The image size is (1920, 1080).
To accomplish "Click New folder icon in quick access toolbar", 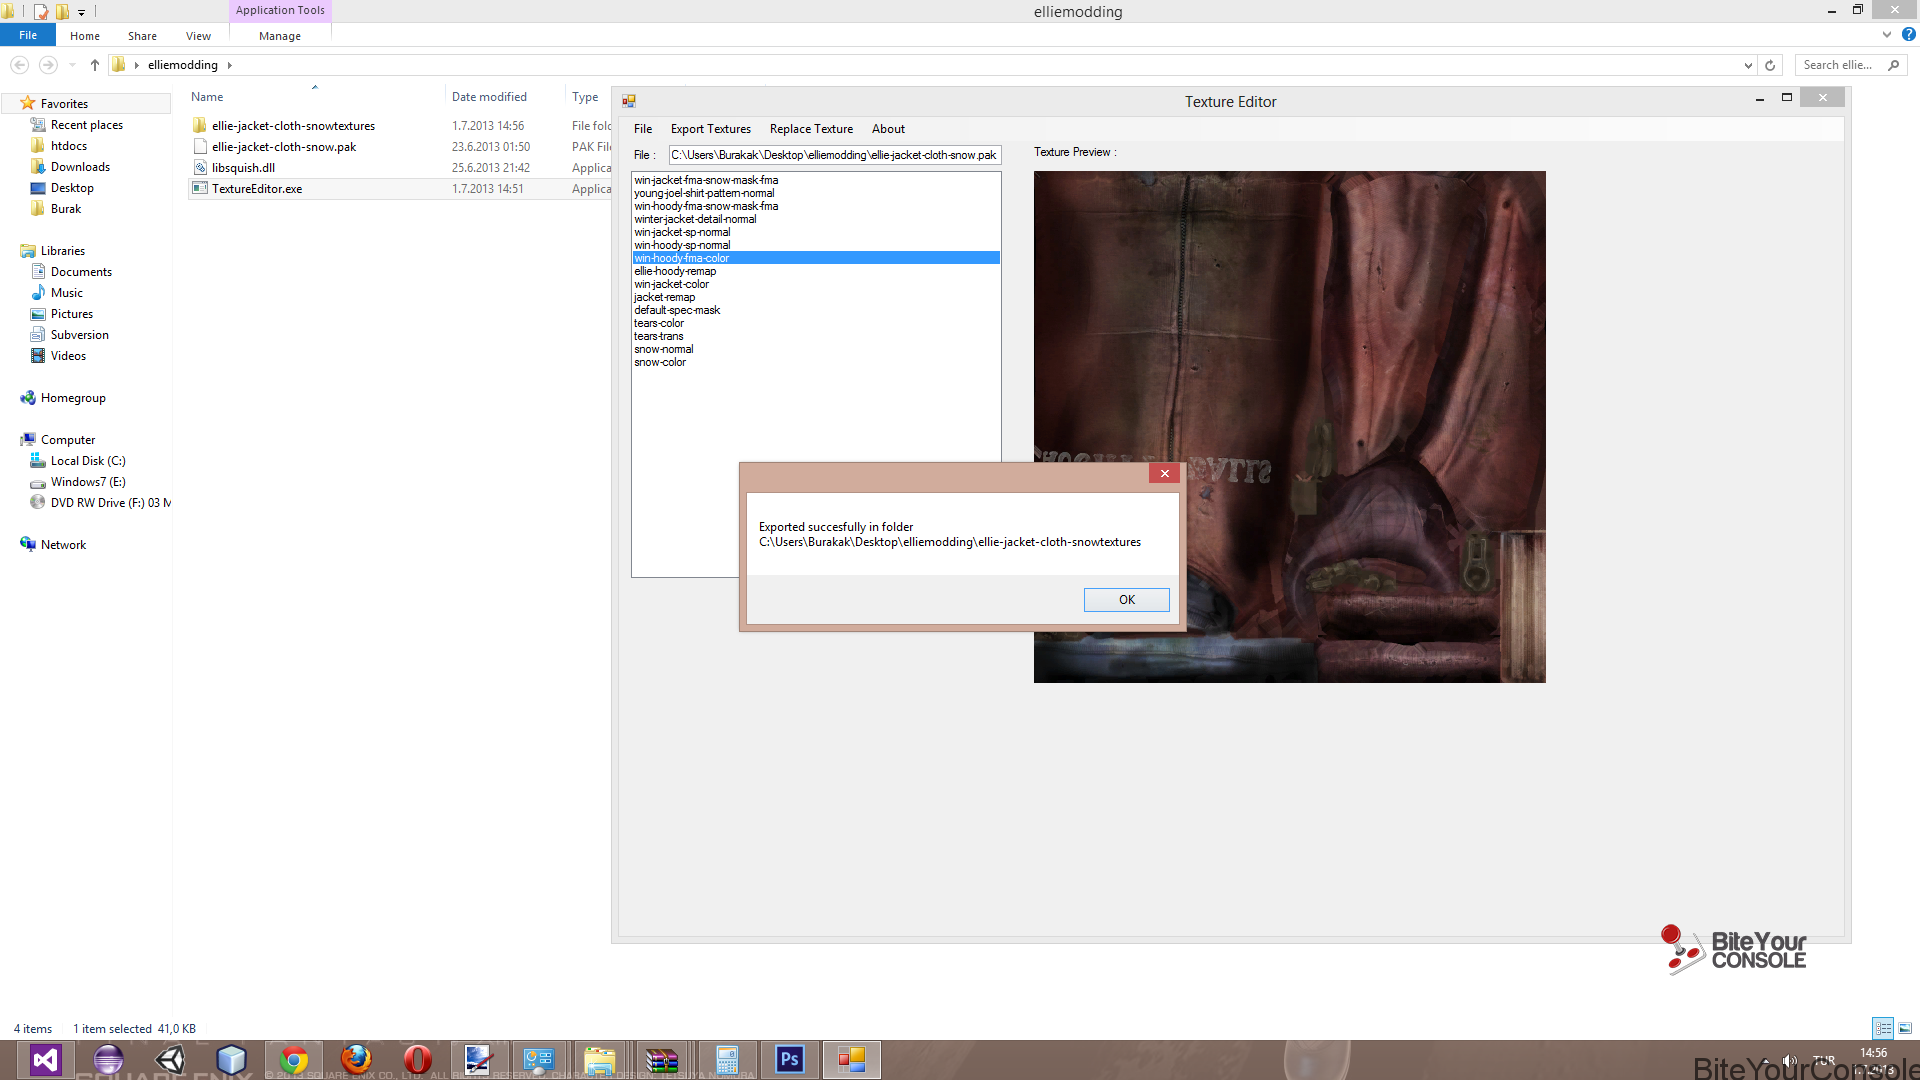I will (x=62, y=12).
